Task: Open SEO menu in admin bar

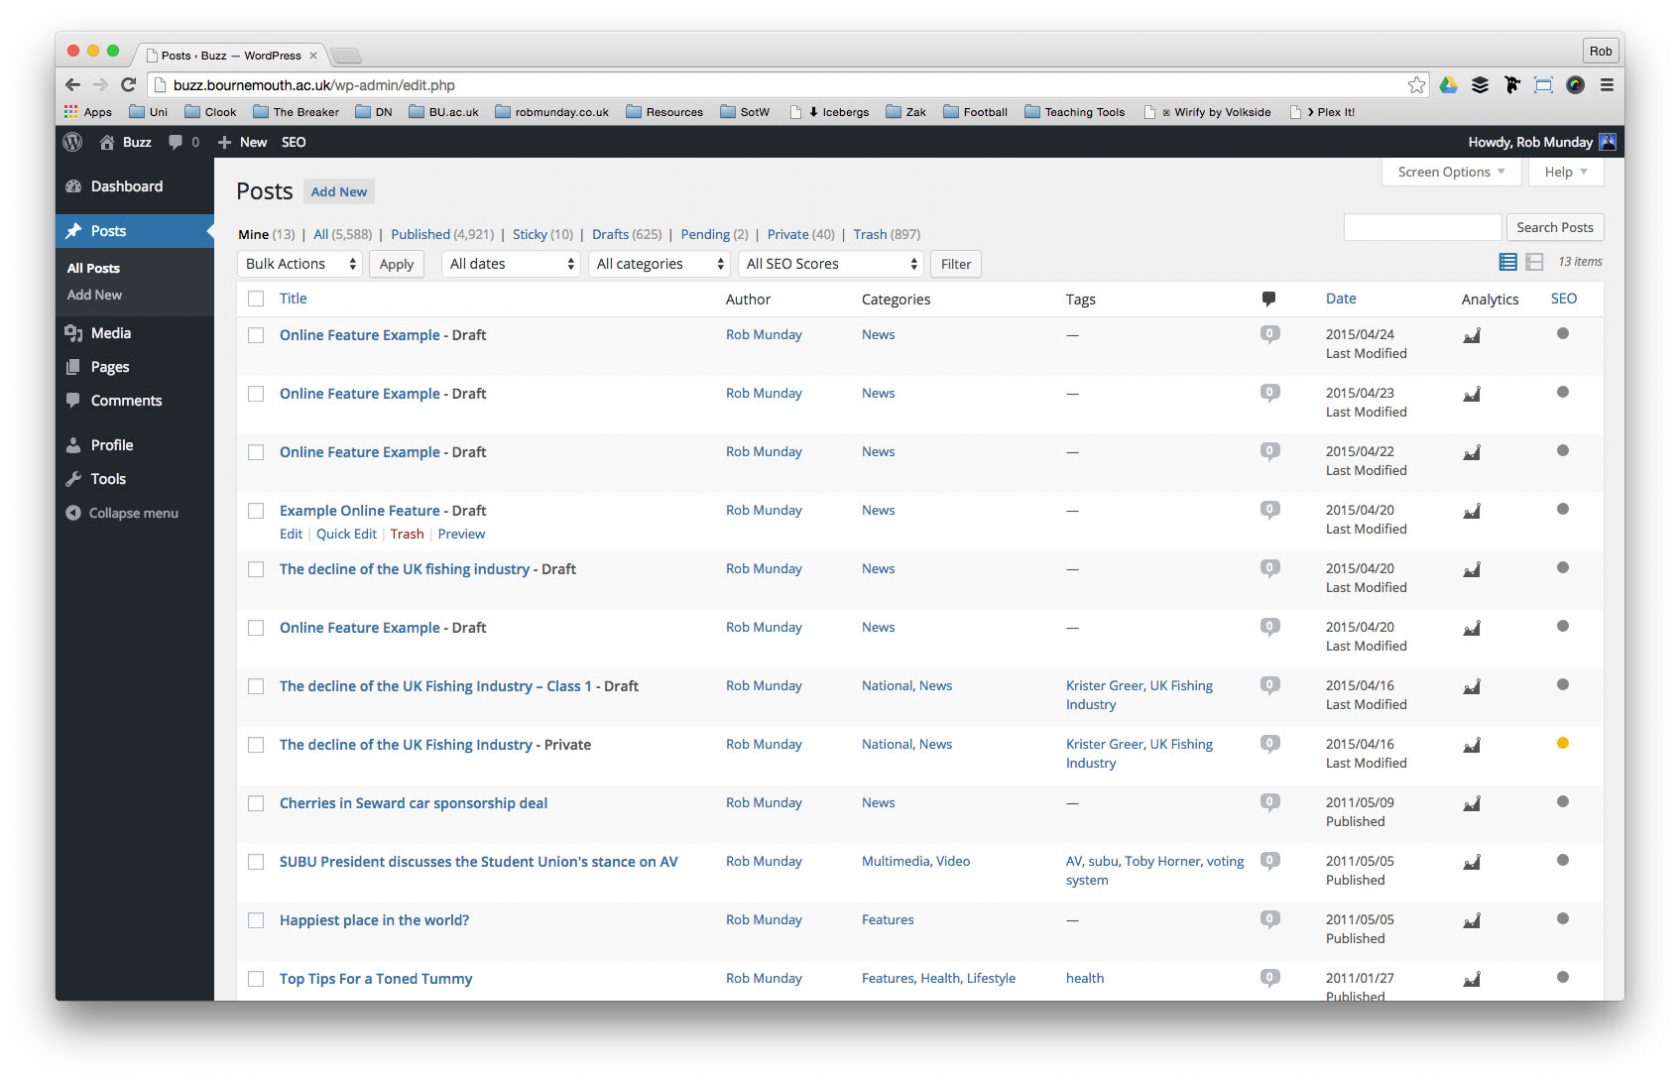Action: coord(293,142)
